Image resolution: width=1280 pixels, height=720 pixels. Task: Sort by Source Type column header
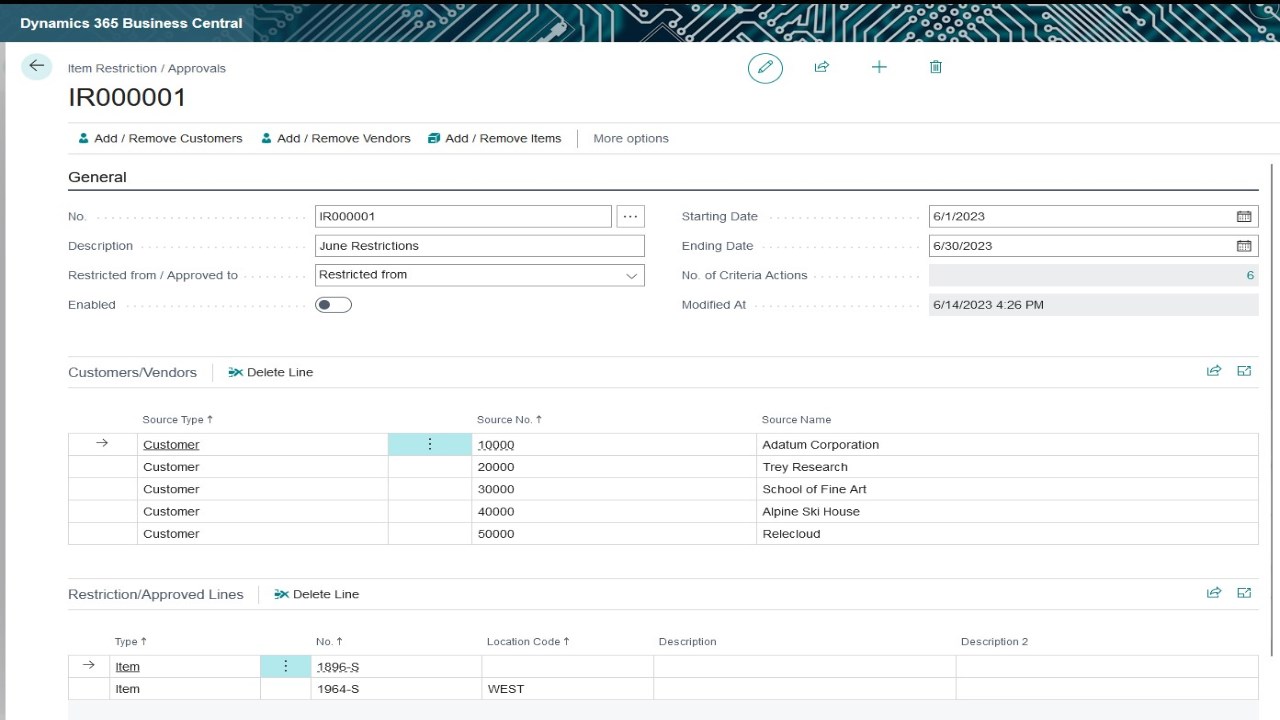click(x=178, y=420)
